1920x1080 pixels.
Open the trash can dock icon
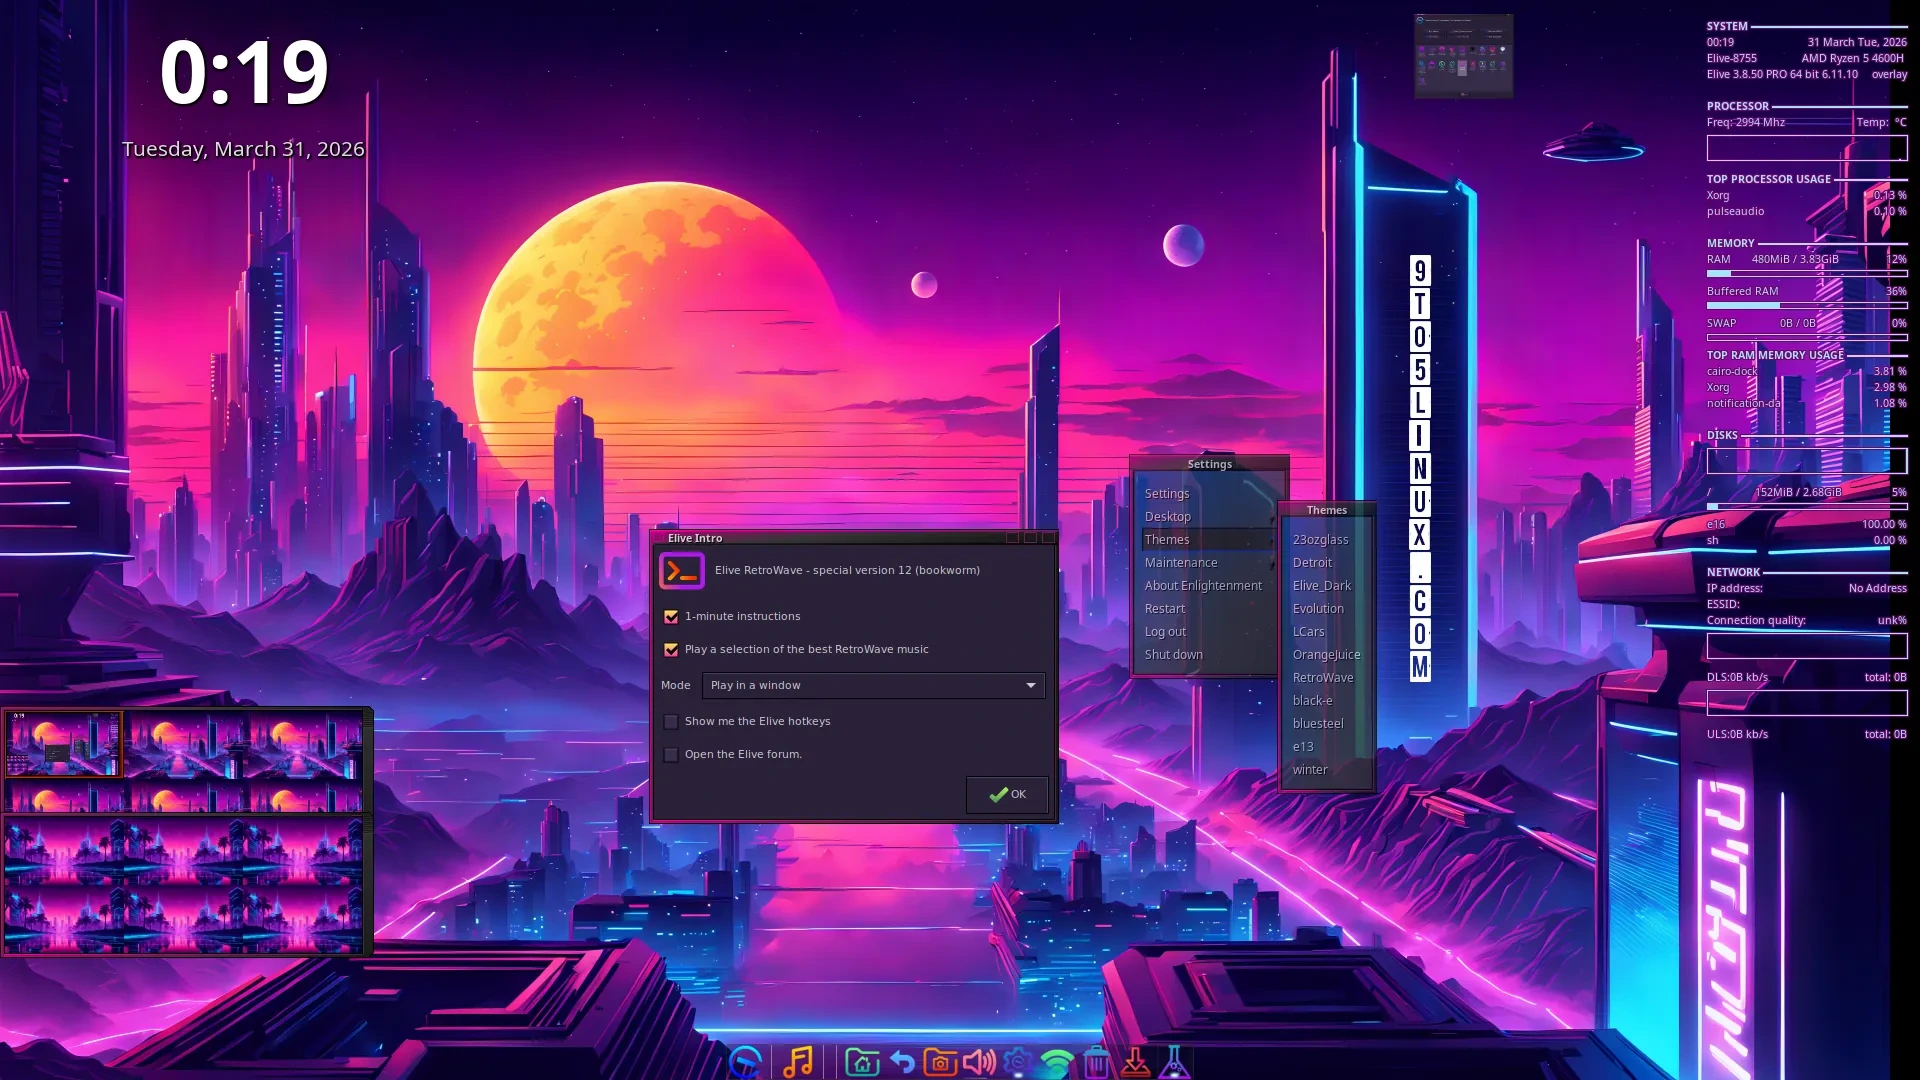(x=1096, y=1061)
